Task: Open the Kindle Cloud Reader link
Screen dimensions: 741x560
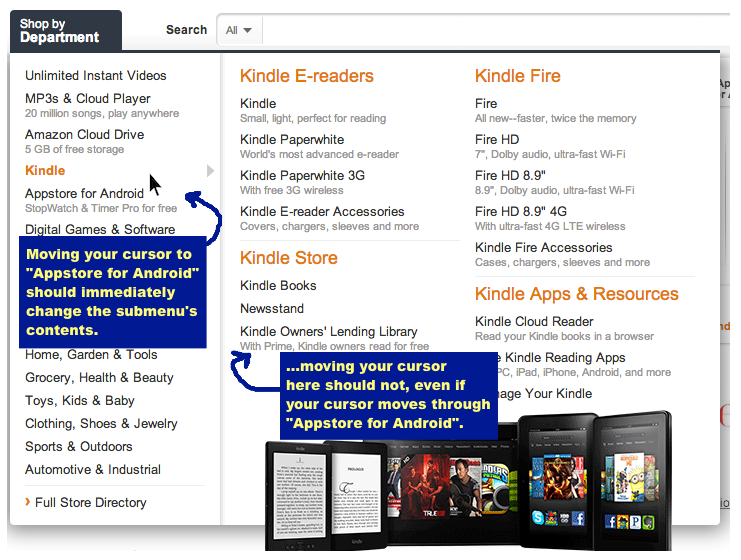Action: point(534,321)
